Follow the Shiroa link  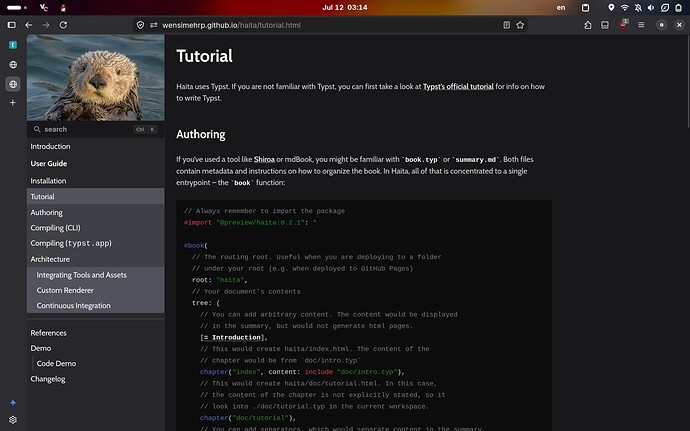[264, 159]
